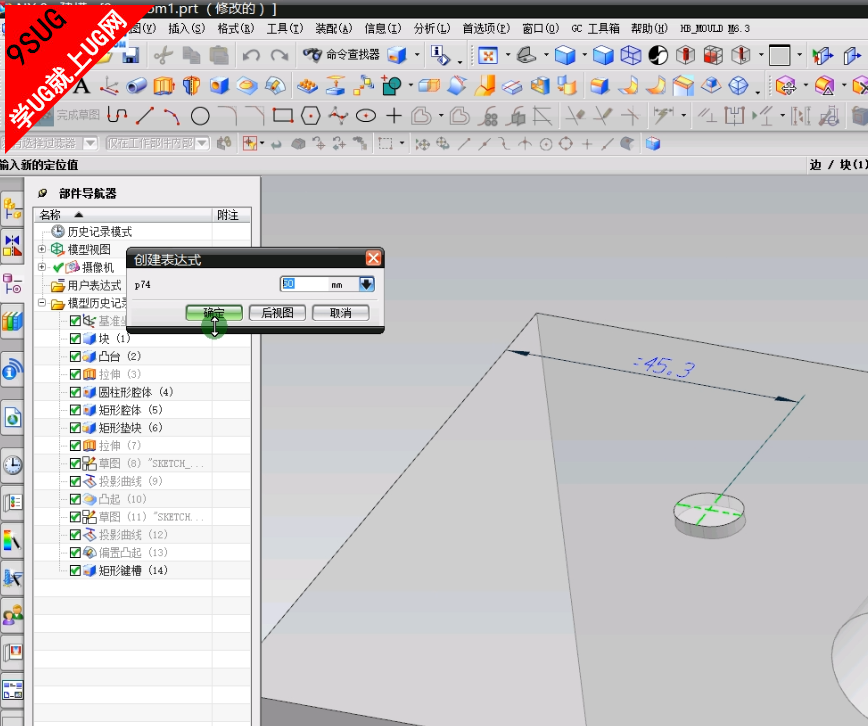
Task: Toggle checkbox for 偏置凸起 (13)
Action: [75, 553]
